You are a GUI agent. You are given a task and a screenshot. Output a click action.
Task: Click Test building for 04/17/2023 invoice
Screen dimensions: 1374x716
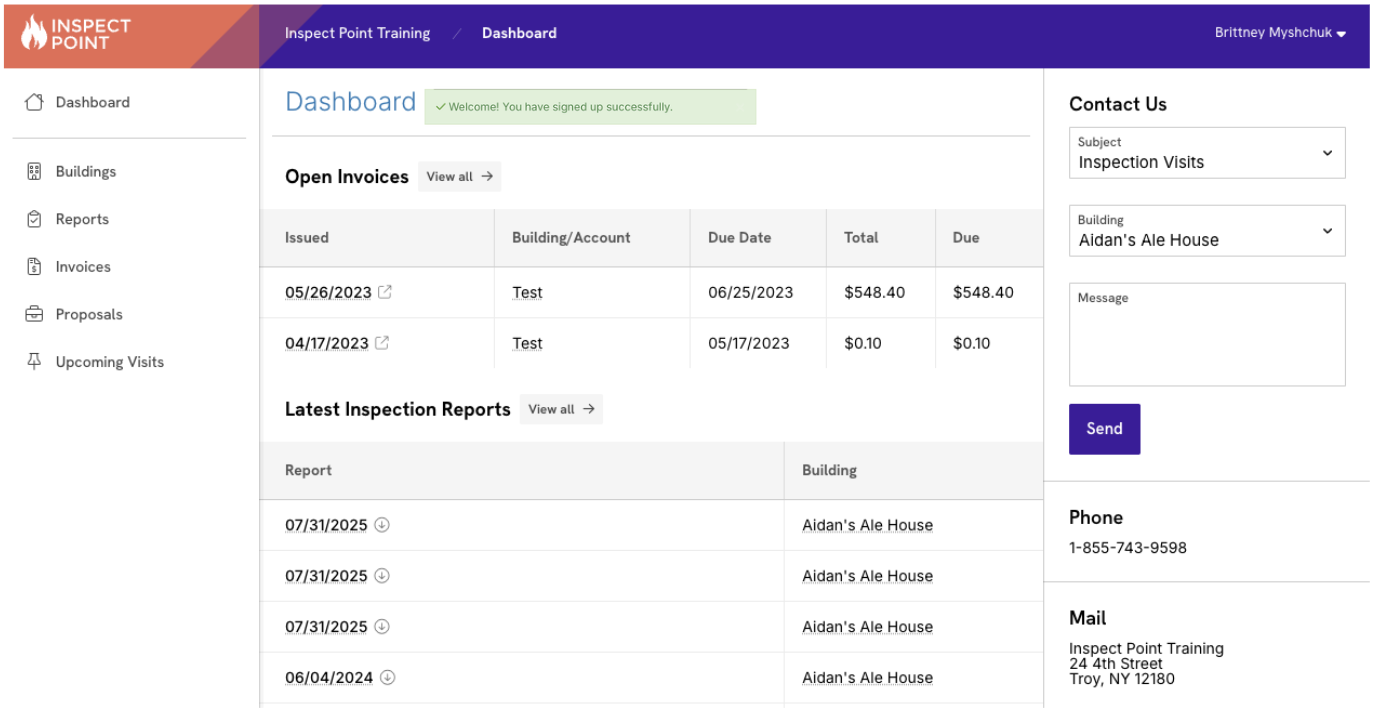click(x=527, y=343)
